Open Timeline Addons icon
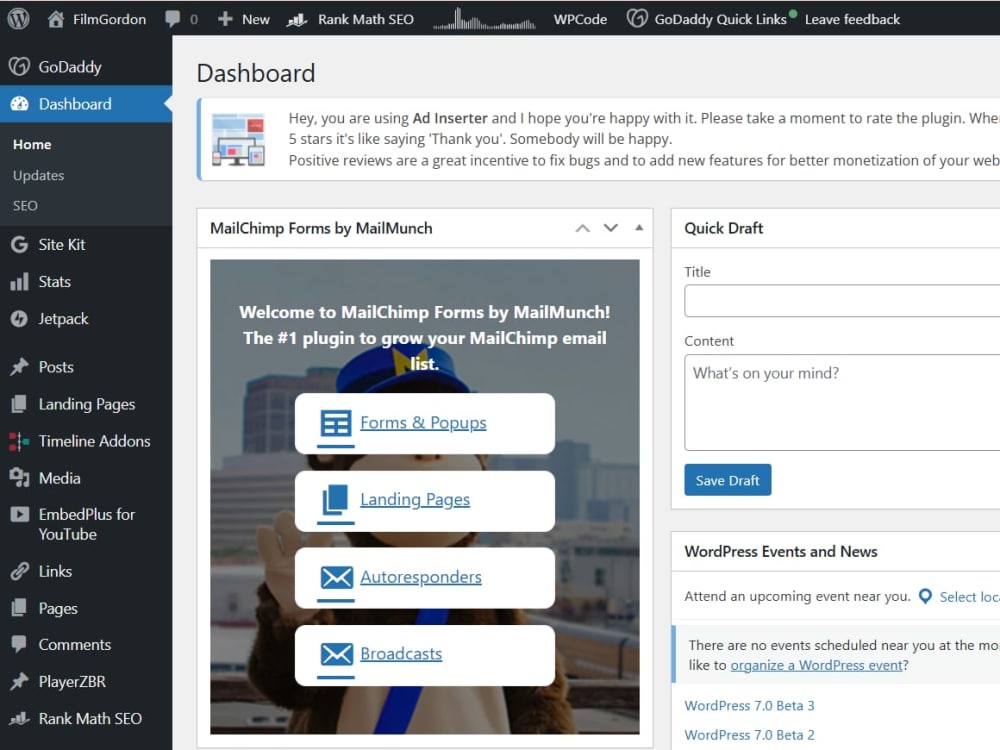This screenshot has width=1000, height=750. click(x=19, y=441)
